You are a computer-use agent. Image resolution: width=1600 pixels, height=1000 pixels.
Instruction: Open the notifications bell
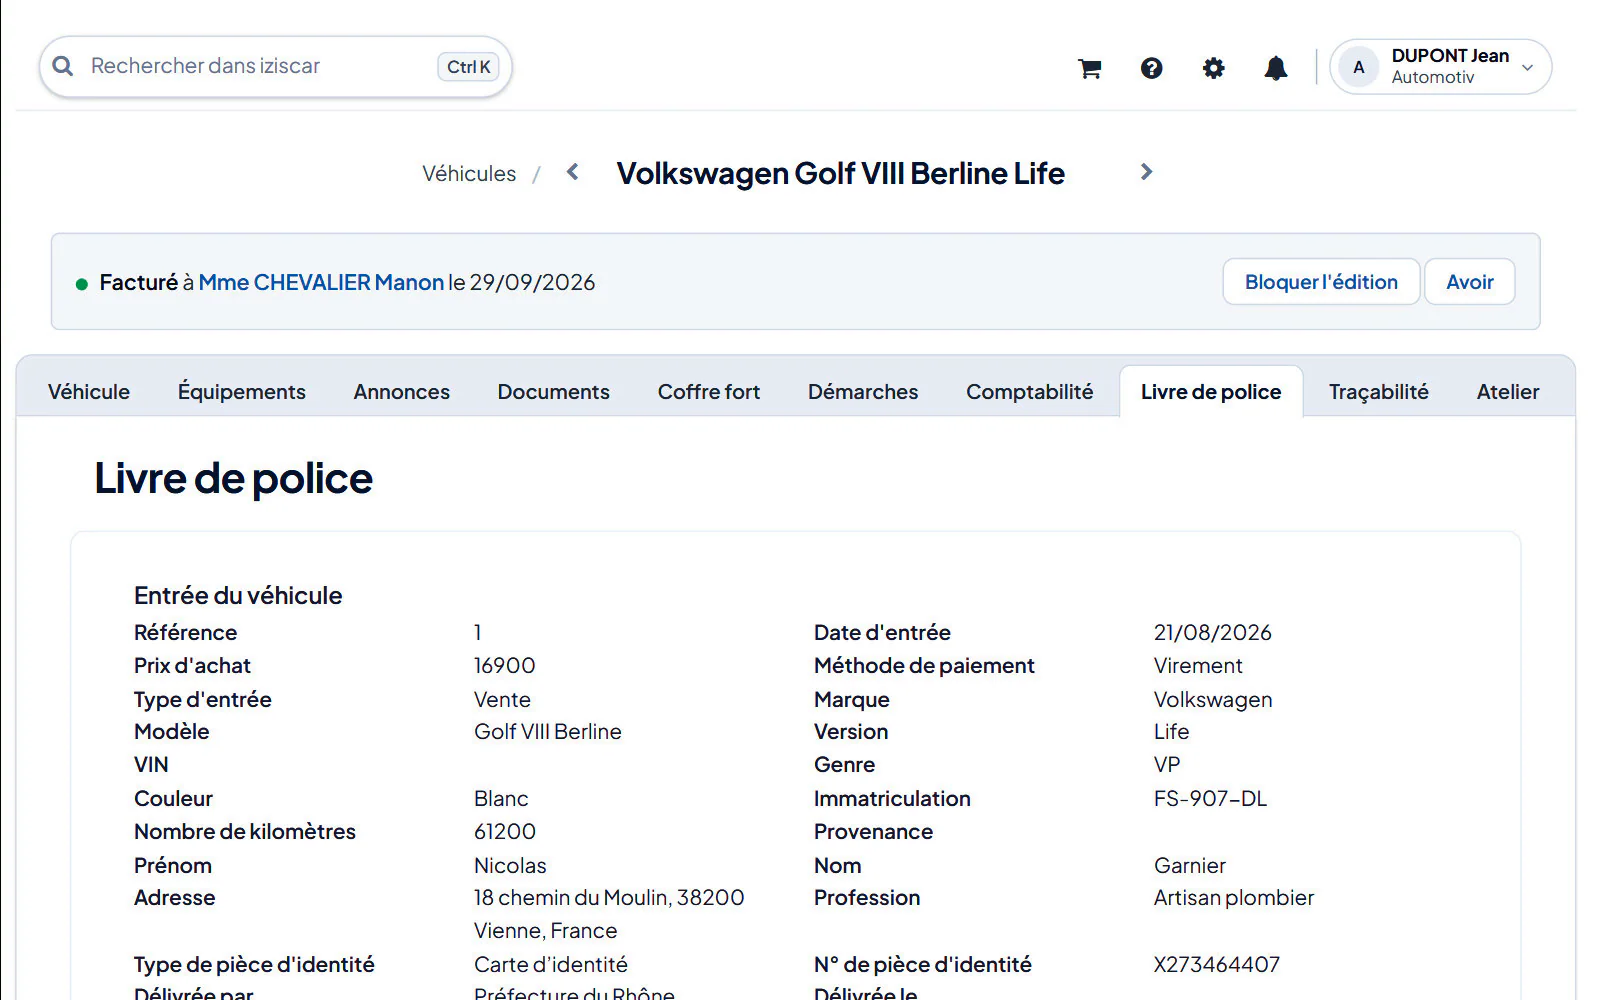[x=1276, y=68]
